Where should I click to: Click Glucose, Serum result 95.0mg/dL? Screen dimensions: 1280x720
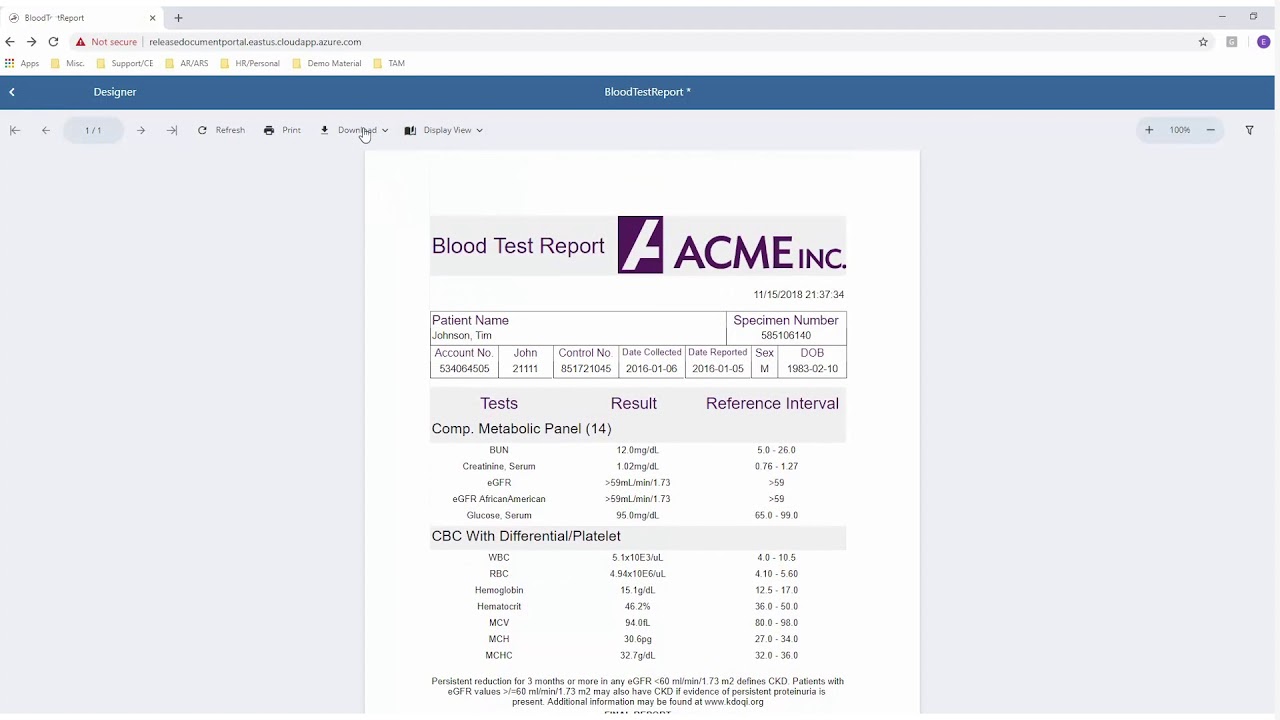pos(637,516)
